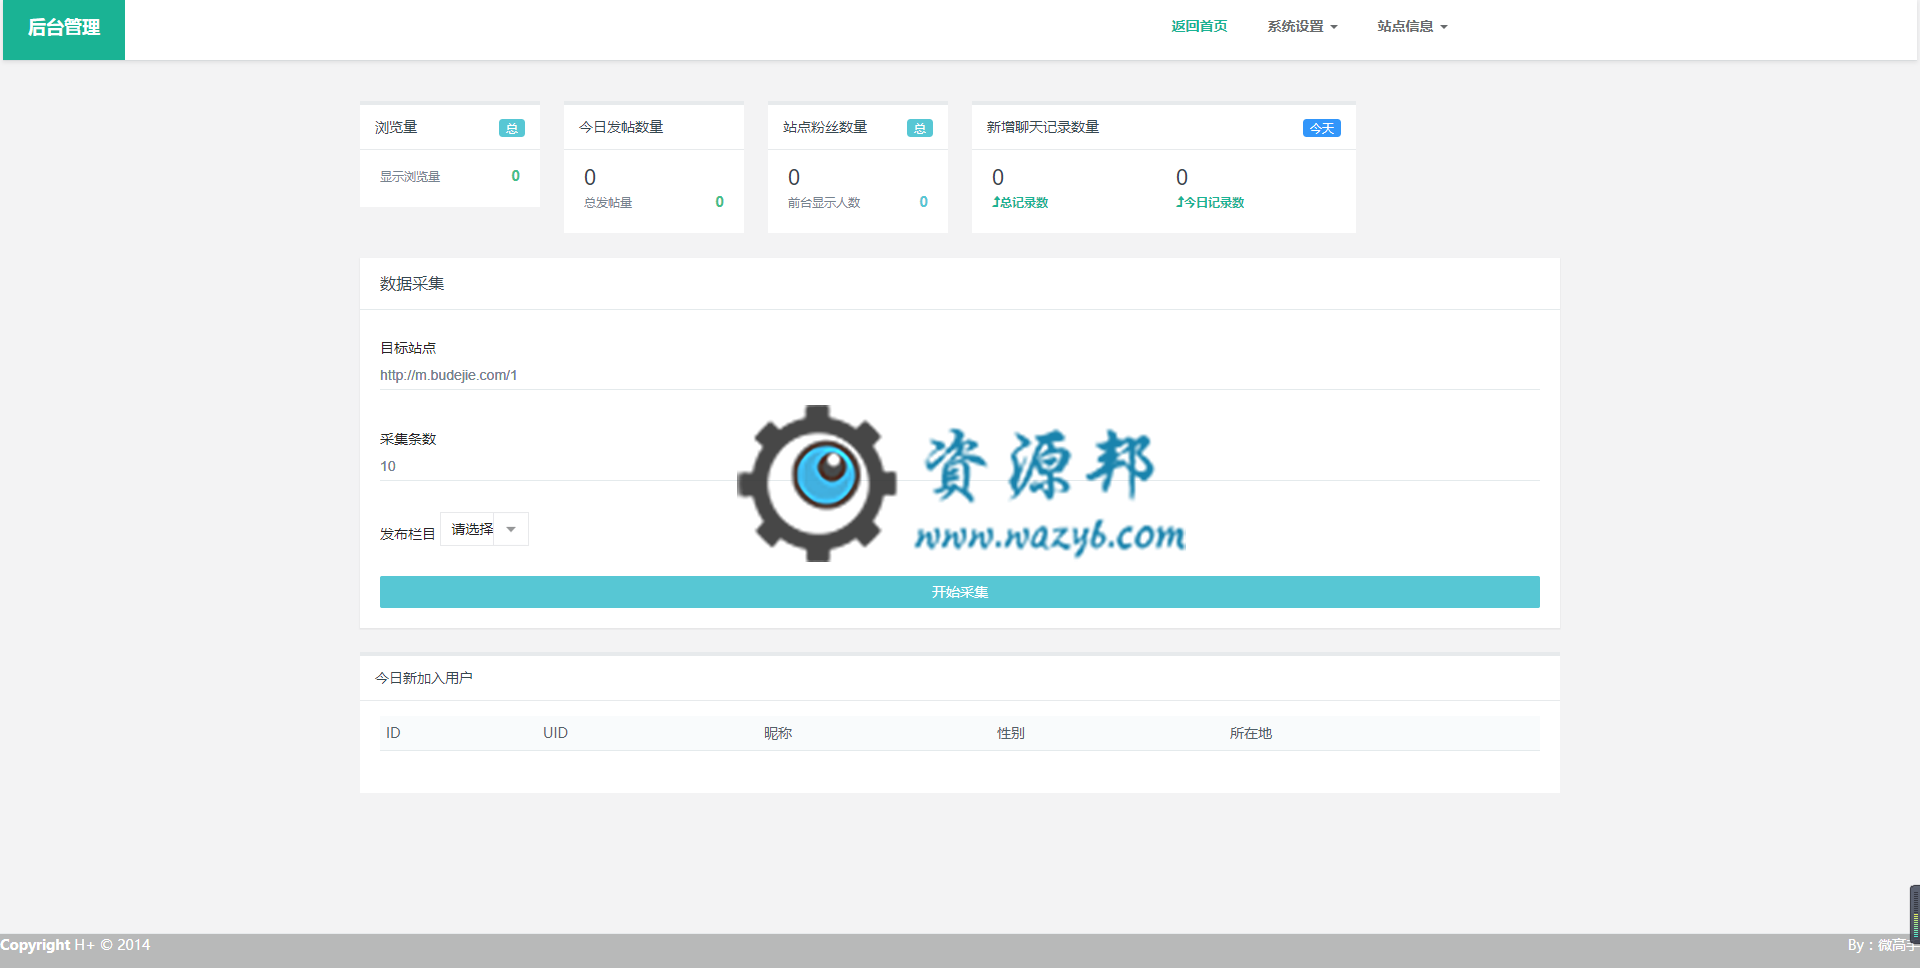Click the Copyright H+ 2014 footer text
Viewport: 1920px width, 968px height.
click(x=75, y=945)
